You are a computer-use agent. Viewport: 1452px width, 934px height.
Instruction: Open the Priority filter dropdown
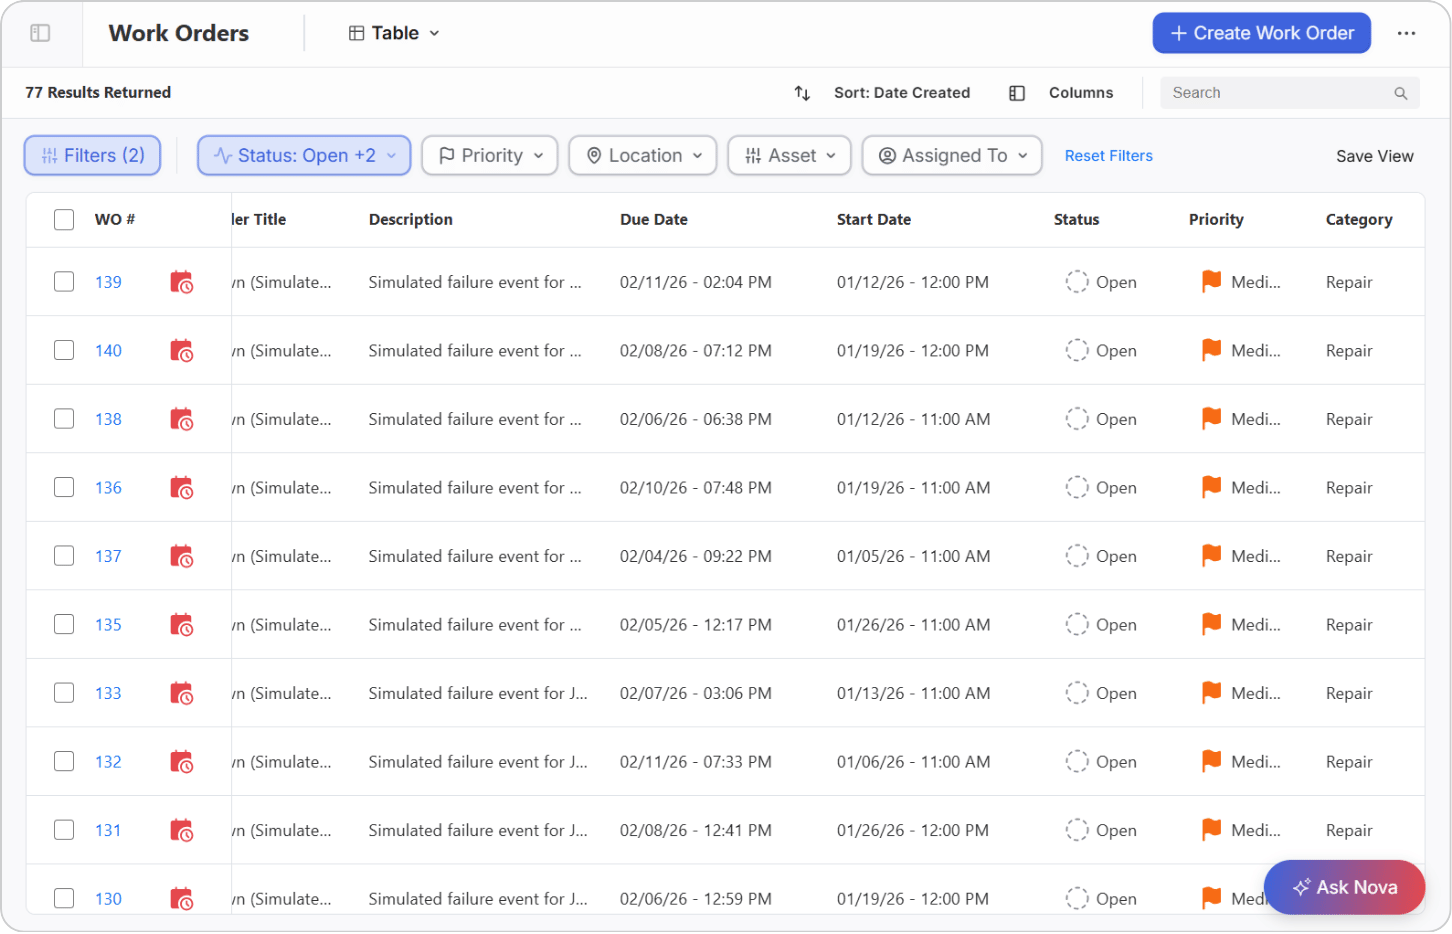click(x=490, y=156)
